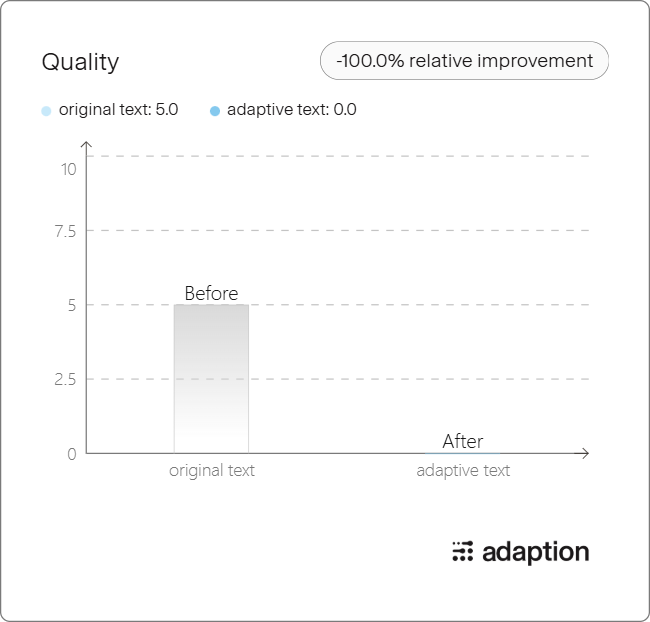Click the y-axis upward arrow tip
650x622 pixels.
86,144
